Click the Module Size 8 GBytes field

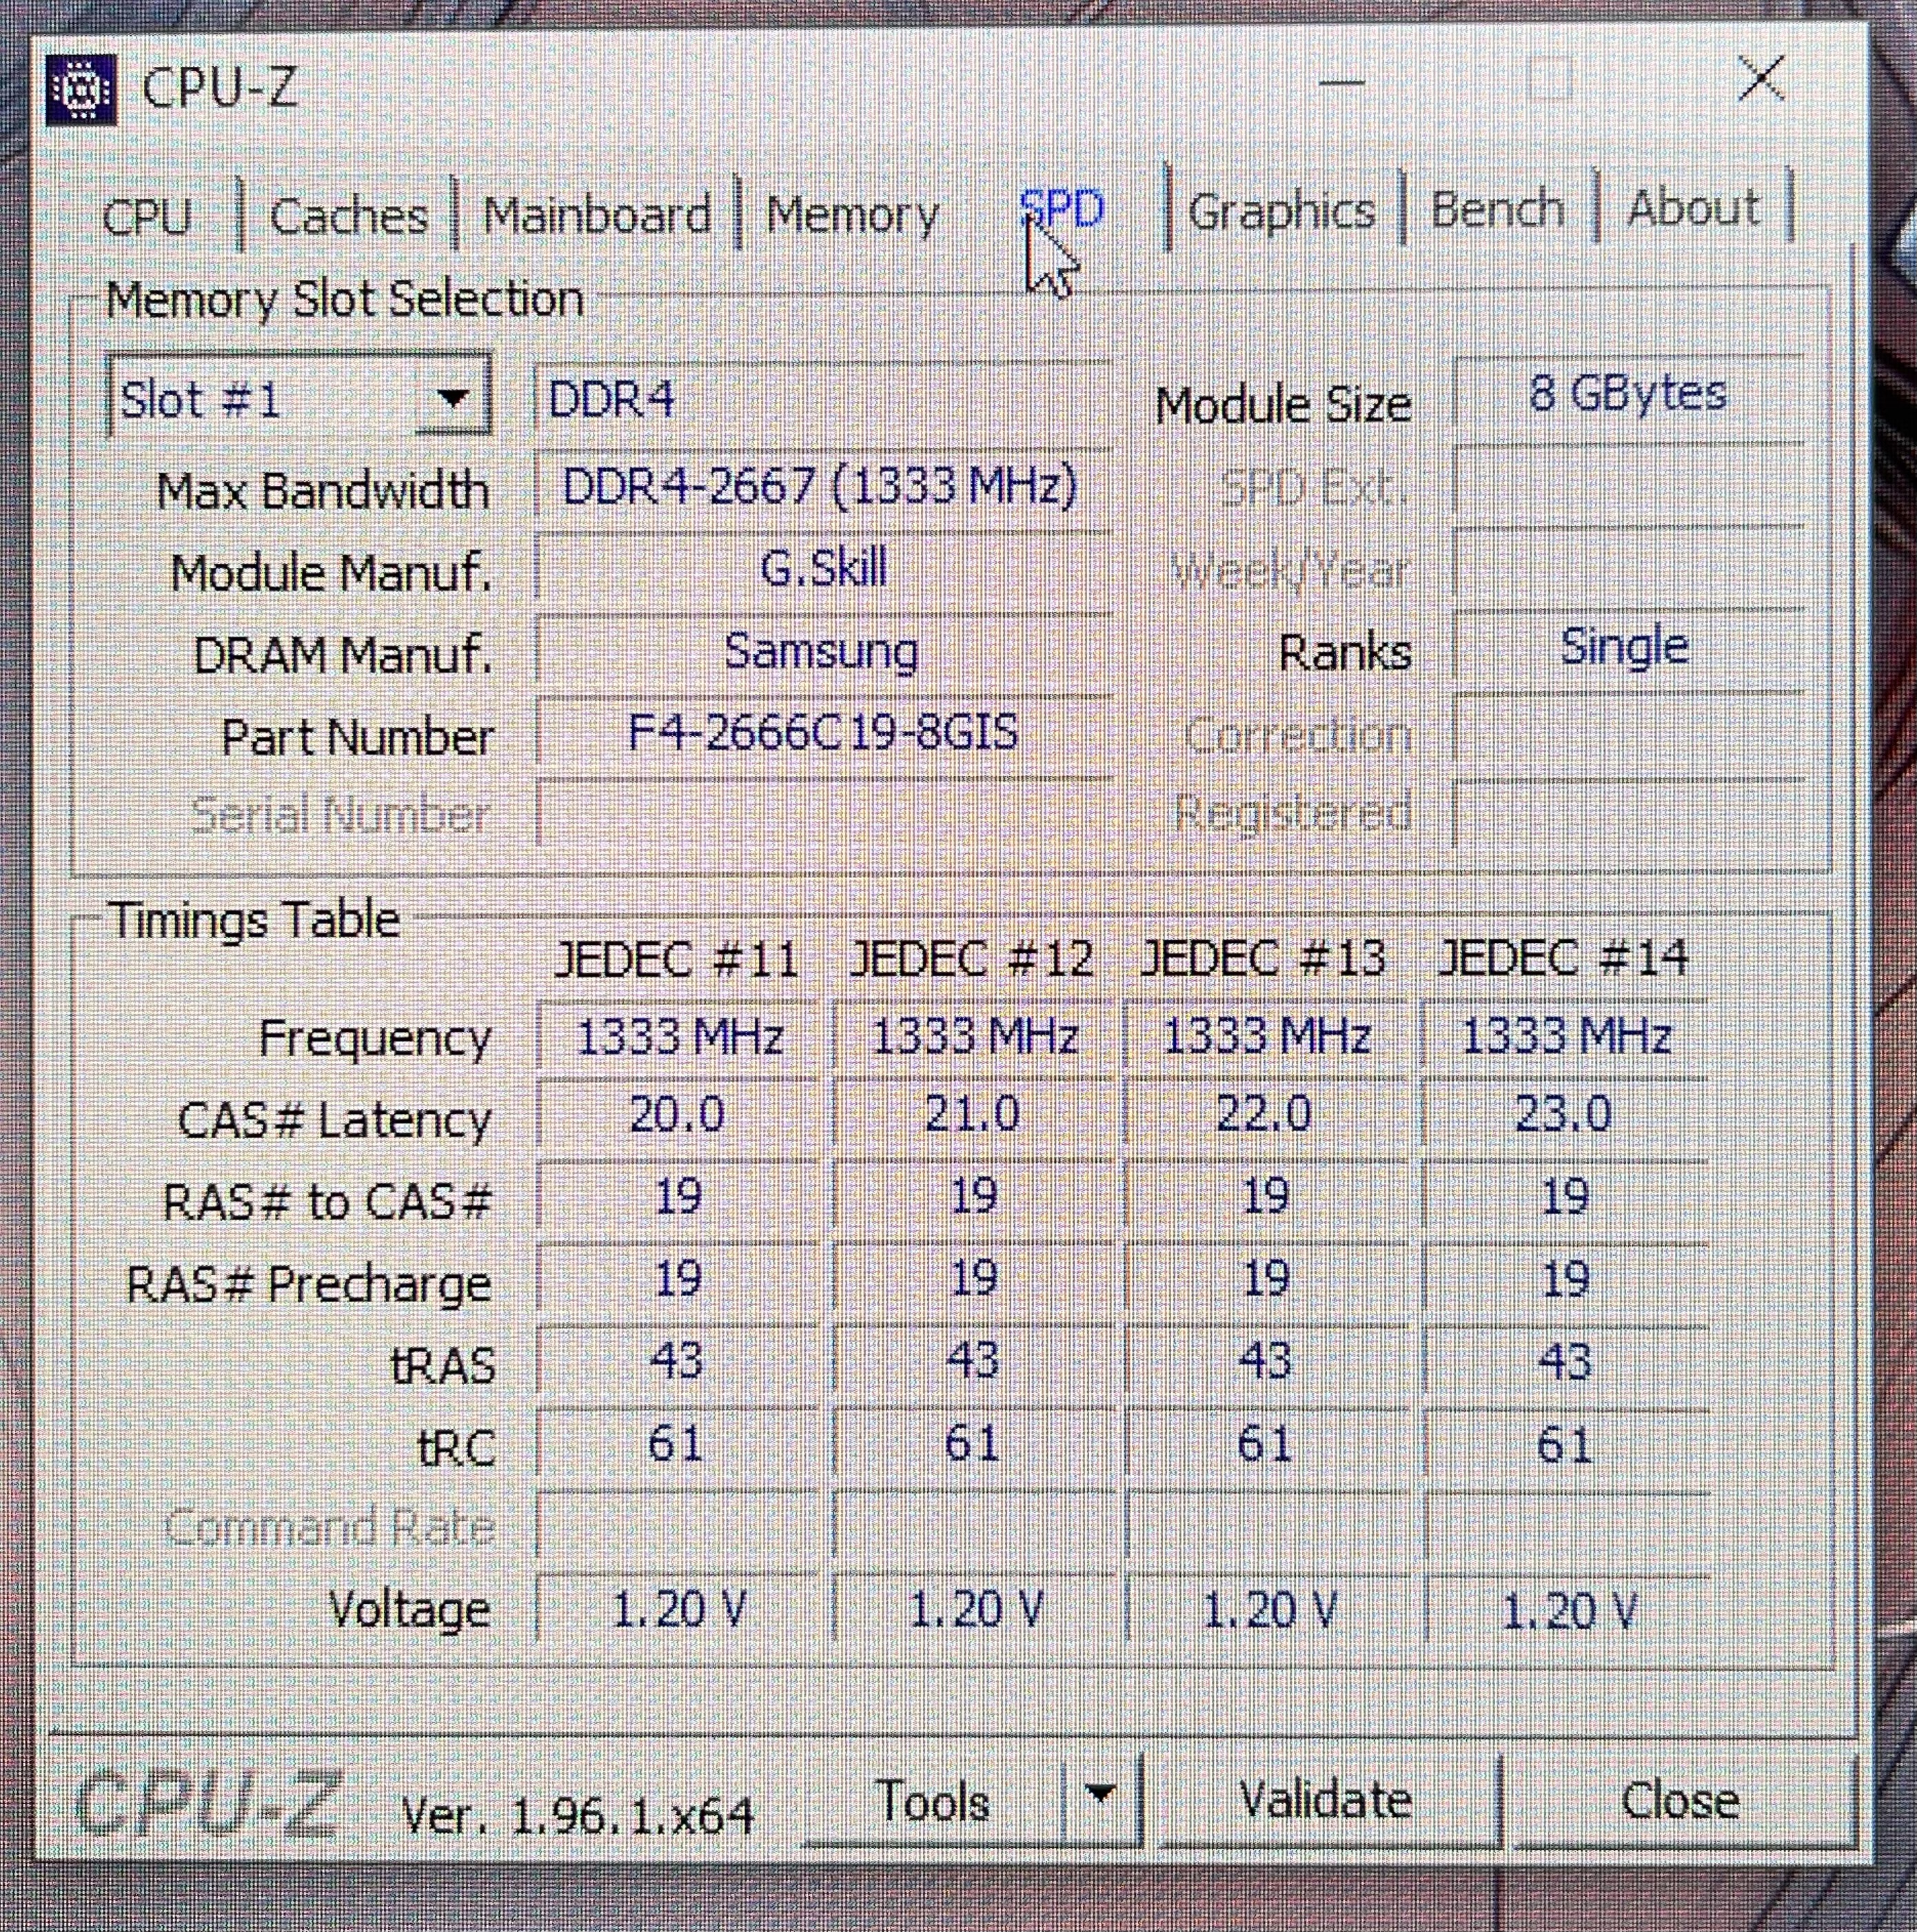1627,393
